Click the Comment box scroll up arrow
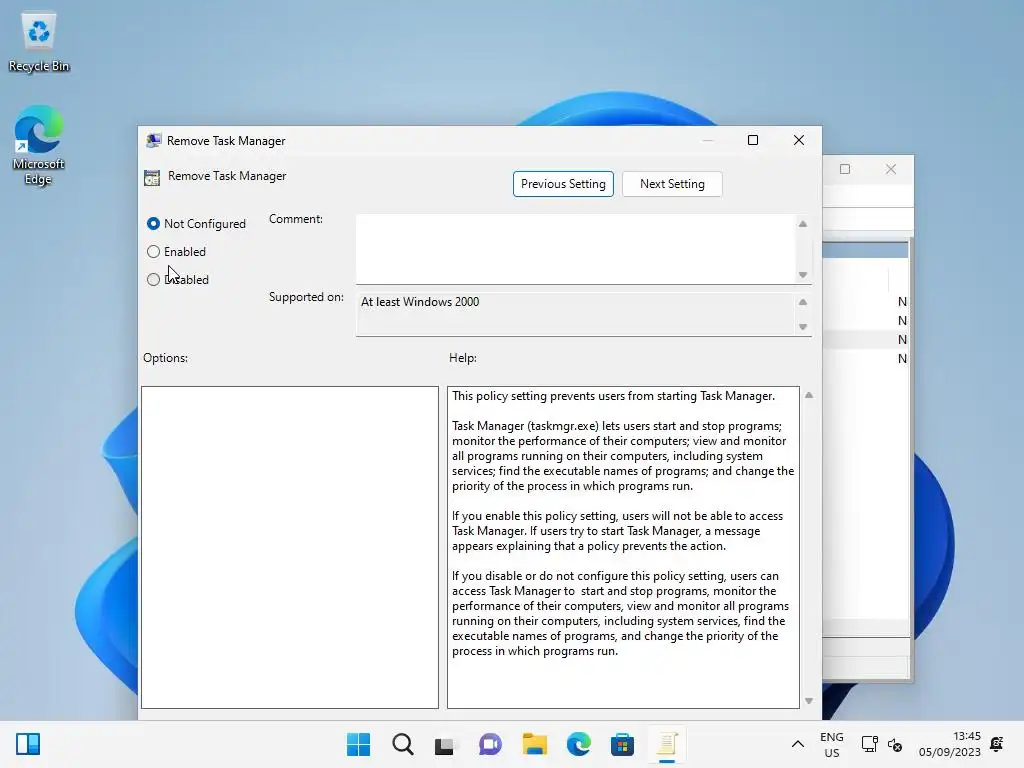 pyautogui.click(x=803, y=224)
